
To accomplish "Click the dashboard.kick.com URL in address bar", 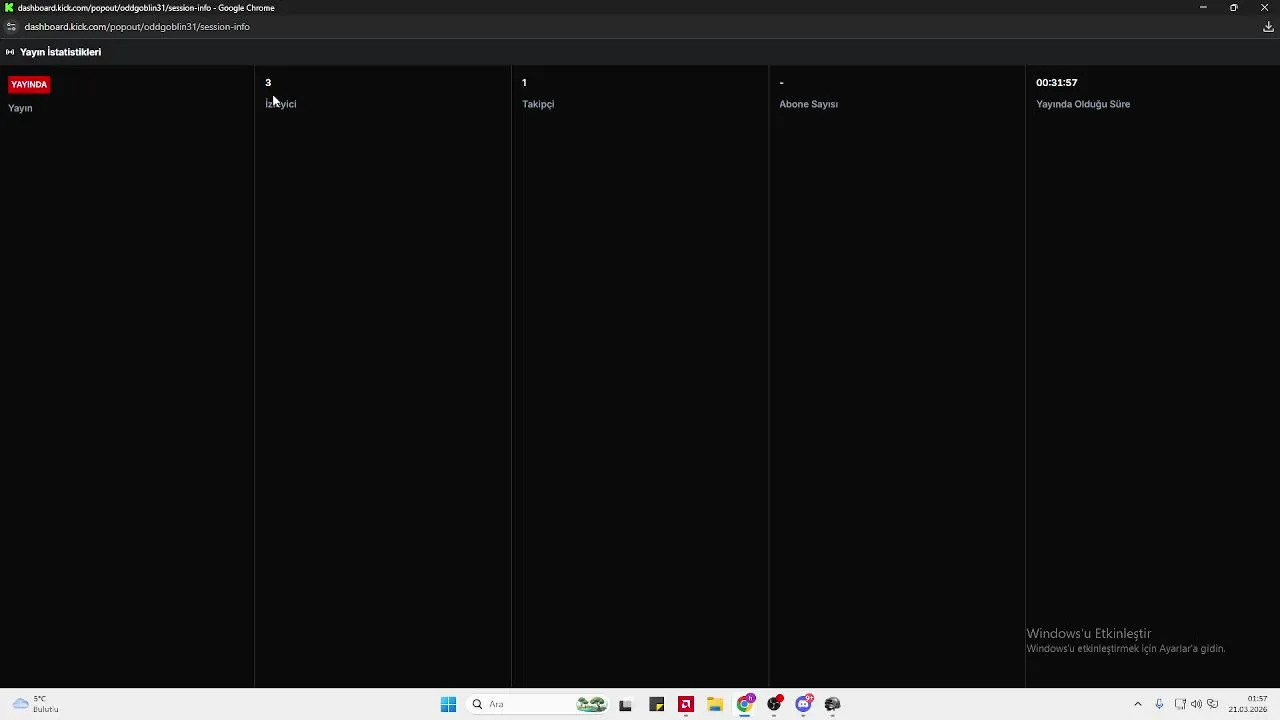I will tap(137, 27).
